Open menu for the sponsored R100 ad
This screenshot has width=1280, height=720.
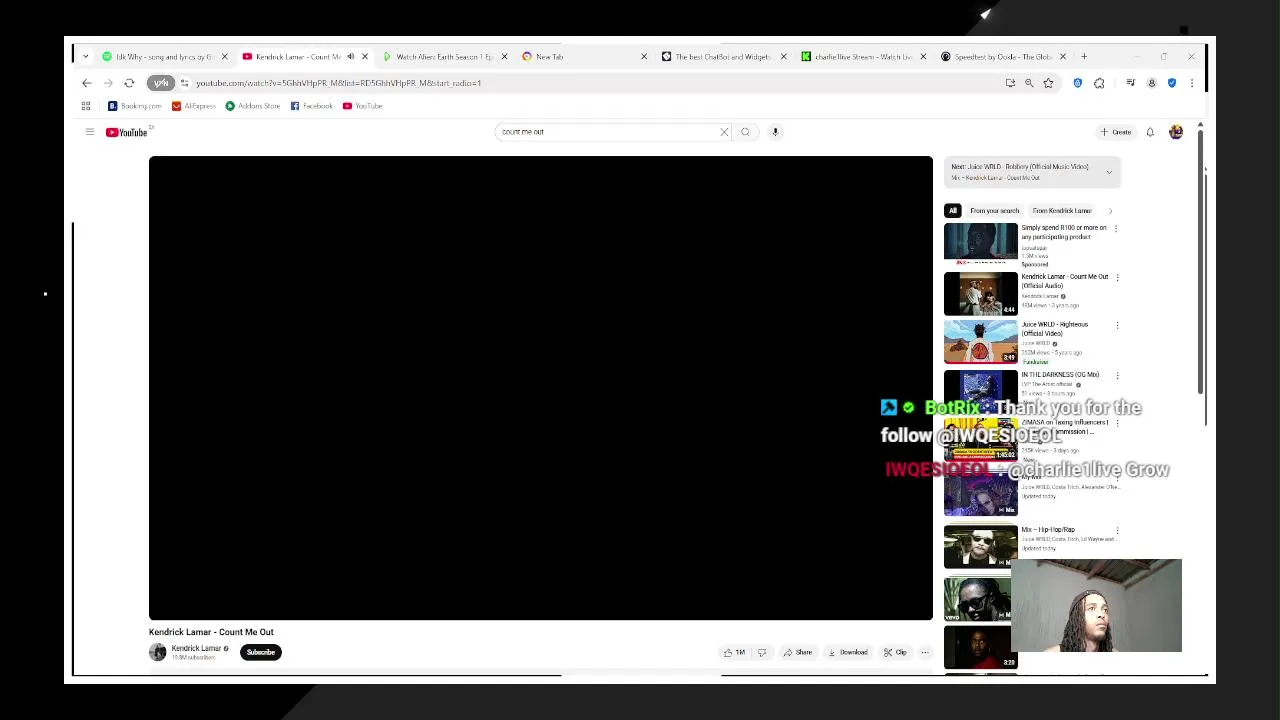1116,229
